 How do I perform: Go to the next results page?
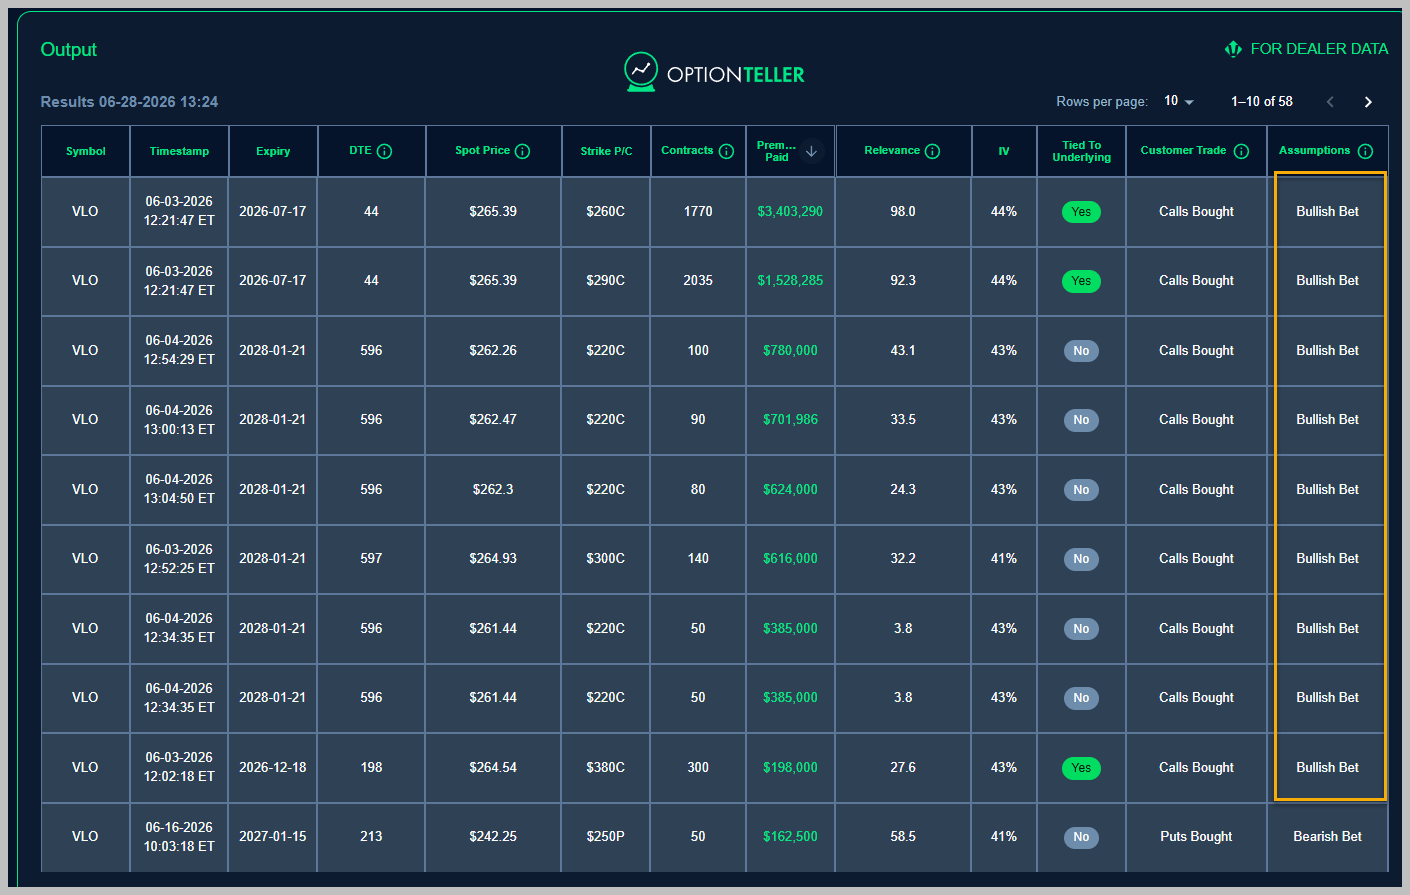coord(1368,101)
